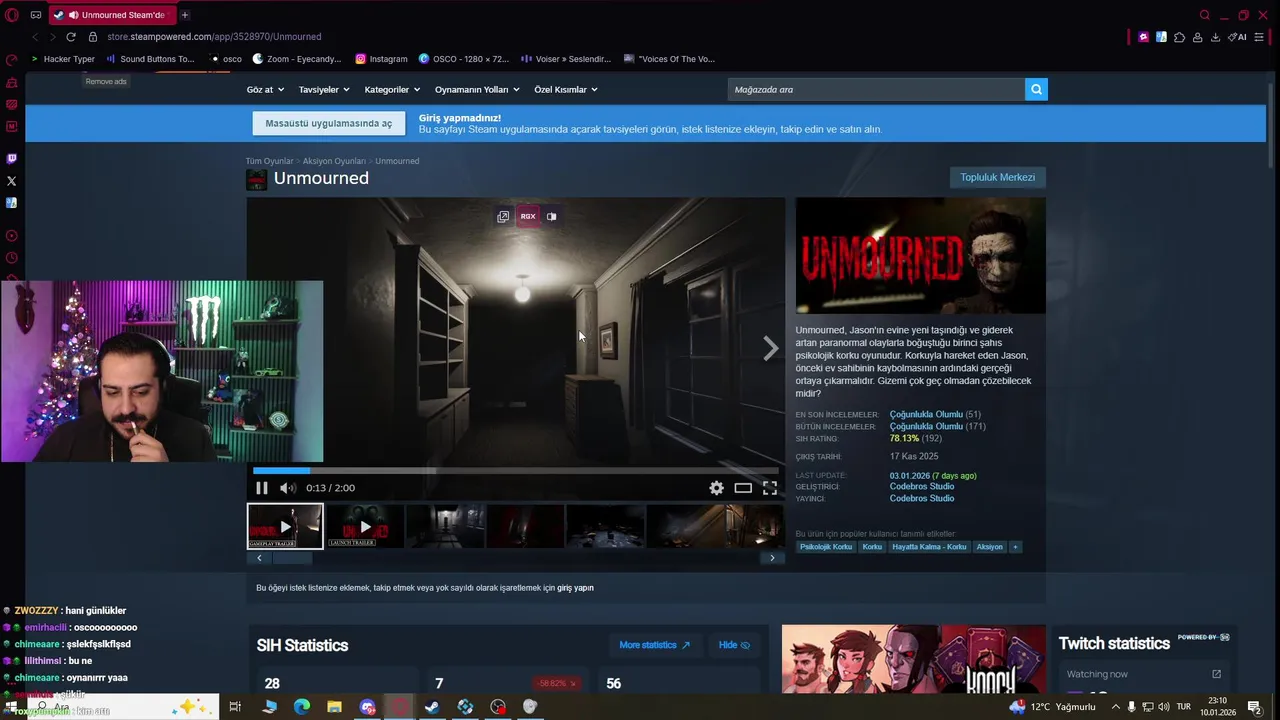Open browser account profile icon
The height and width of the screenshot is (720, 1280).
pos(1197,37)
